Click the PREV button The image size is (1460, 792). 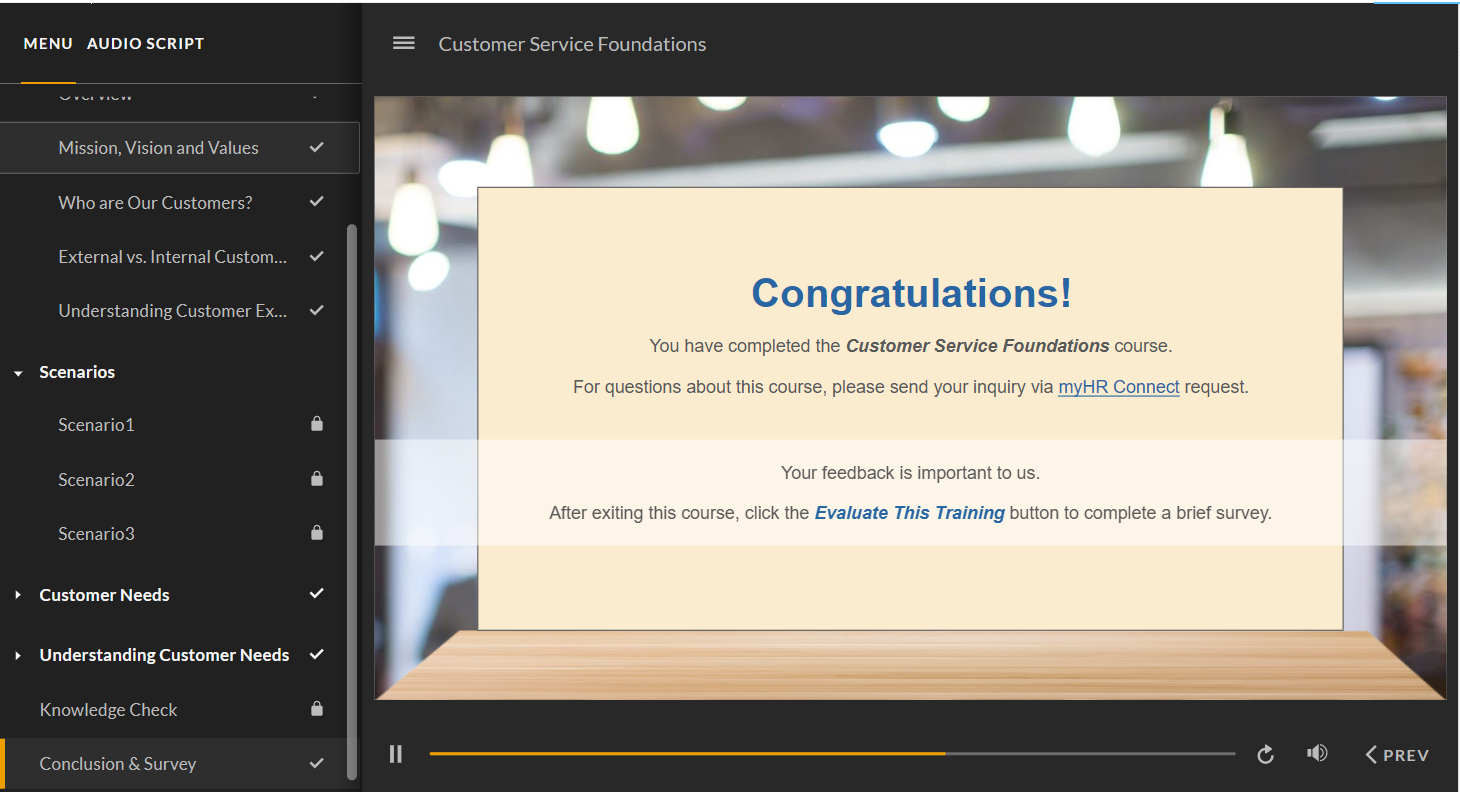coord(1397,754)
